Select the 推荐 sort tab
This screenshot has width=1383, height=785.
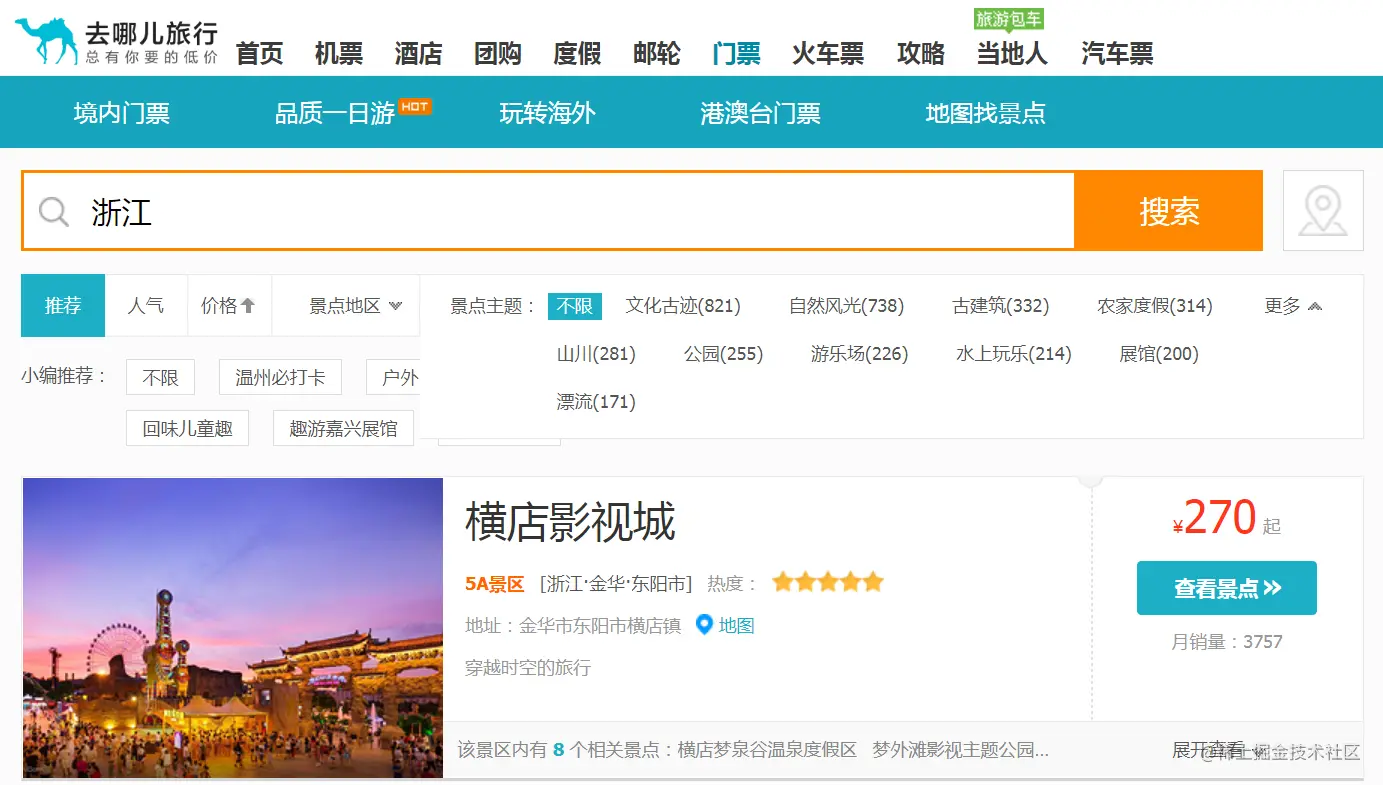63,306
